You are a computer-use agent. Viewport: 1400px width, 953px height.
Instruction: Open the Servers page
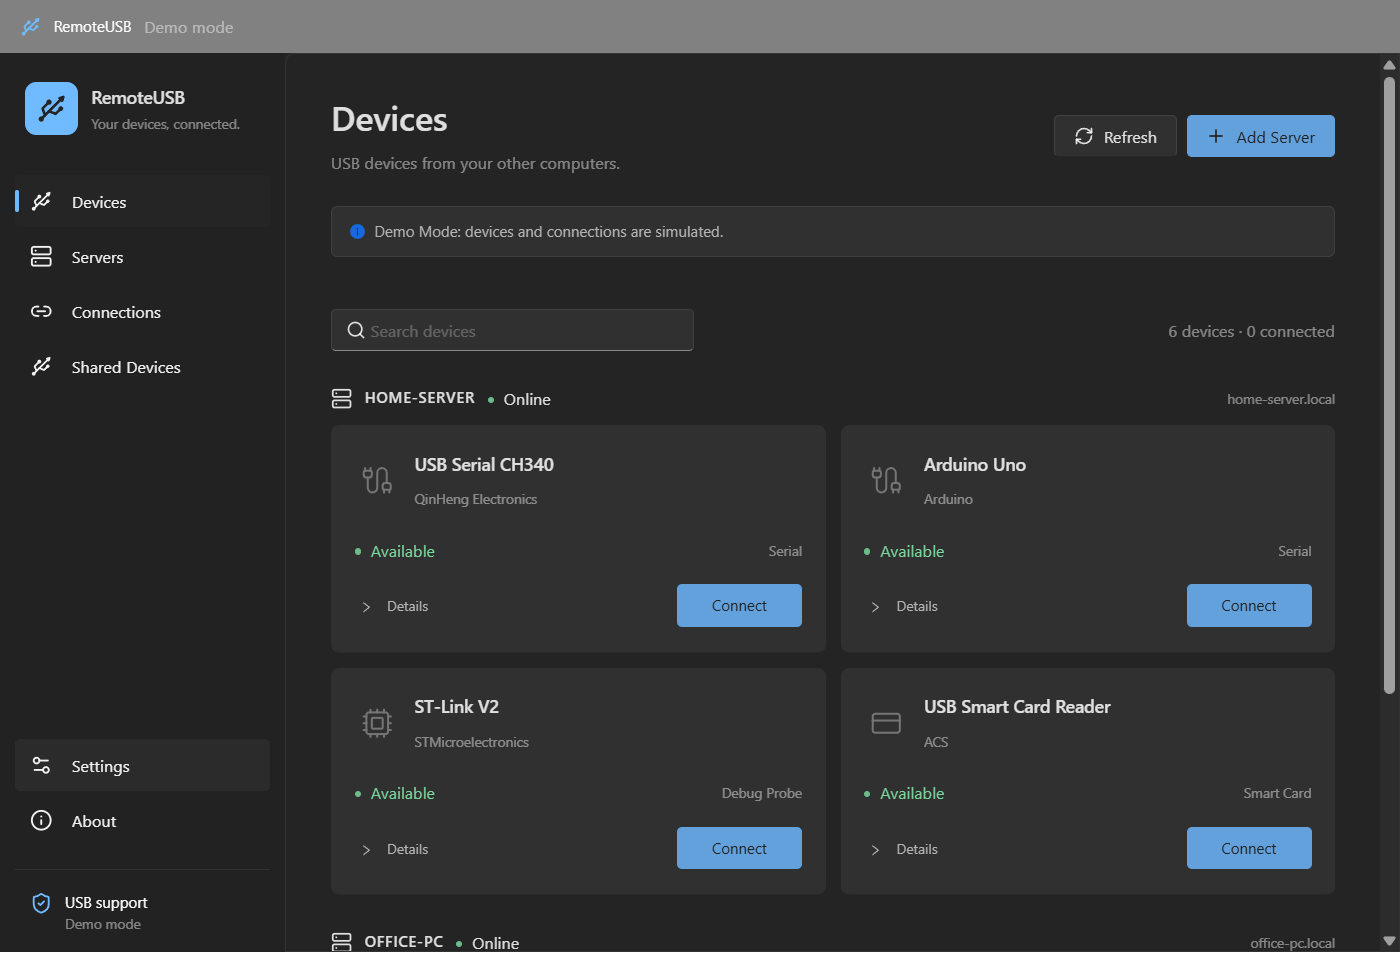tap(142, 257)
